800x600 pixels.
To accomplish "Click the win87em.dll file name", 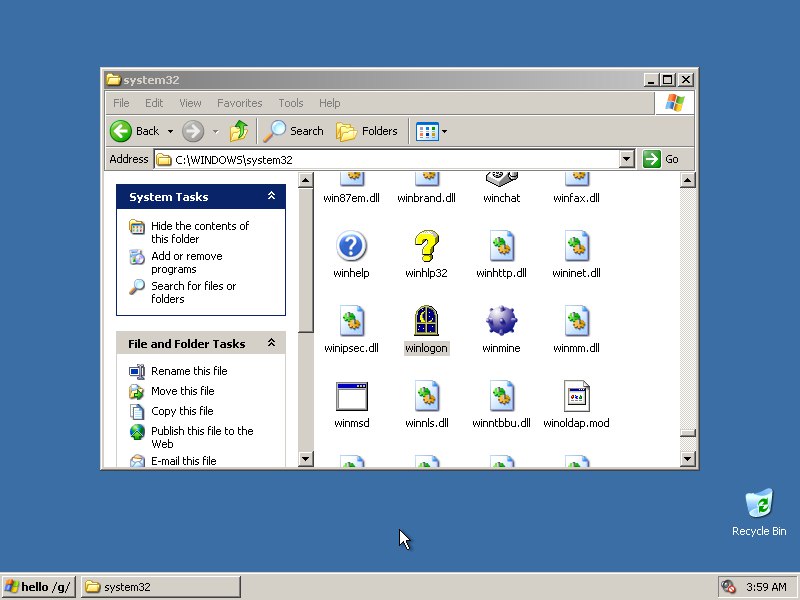I will 351,198.
